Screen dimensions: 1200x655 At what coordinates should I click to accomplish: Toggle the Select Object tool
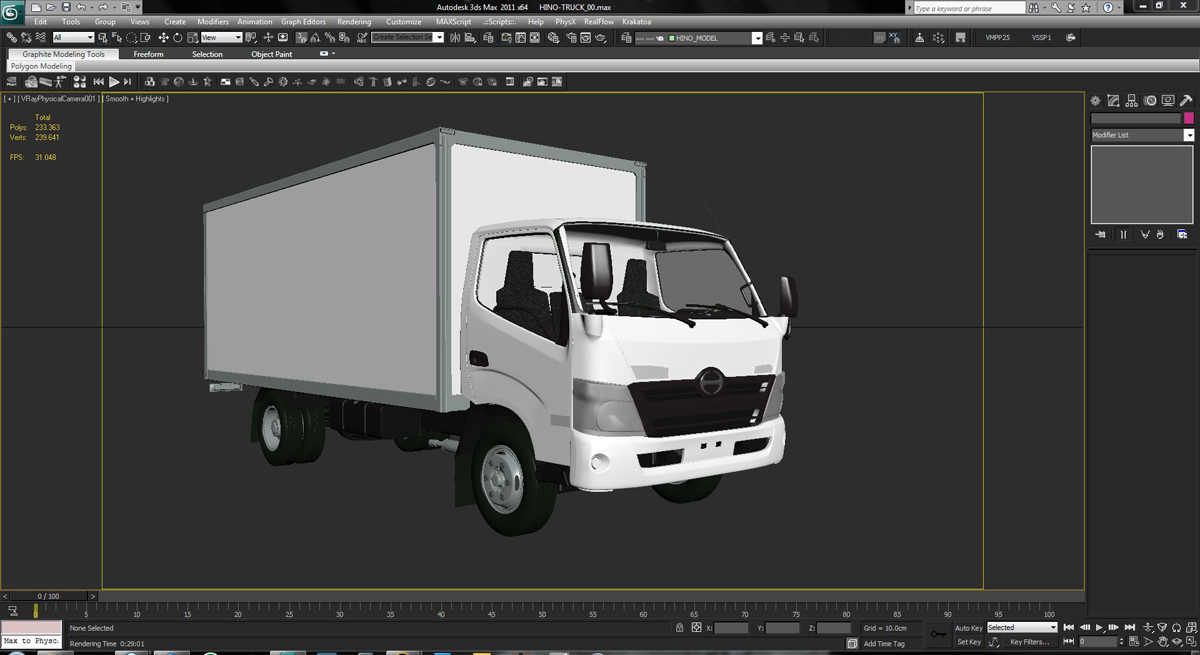click(x=103, y=38)
